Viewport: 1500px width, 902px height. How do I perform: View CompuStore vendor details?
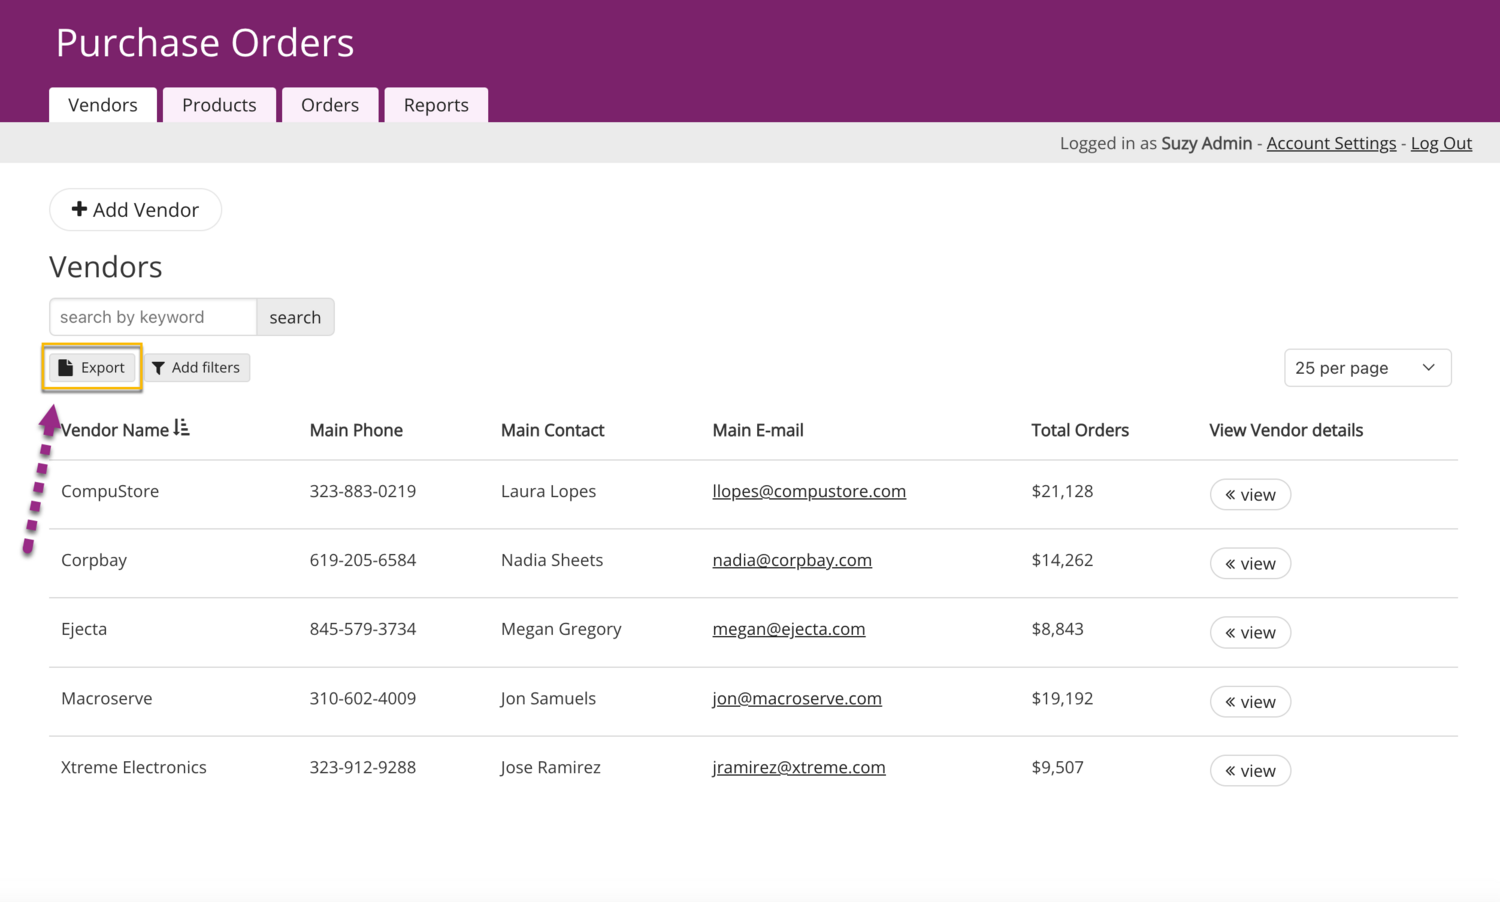(x=1250, y=494)
